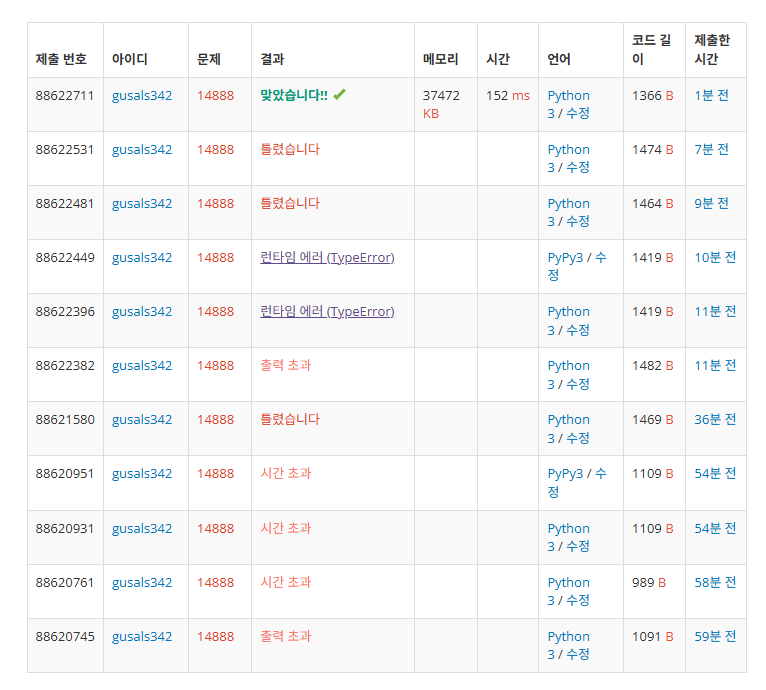The width and height of the screenshot is (766, 690).
Task: Open Python 3 / 수정 link for submission 88622711
Action: pos(569,105)
